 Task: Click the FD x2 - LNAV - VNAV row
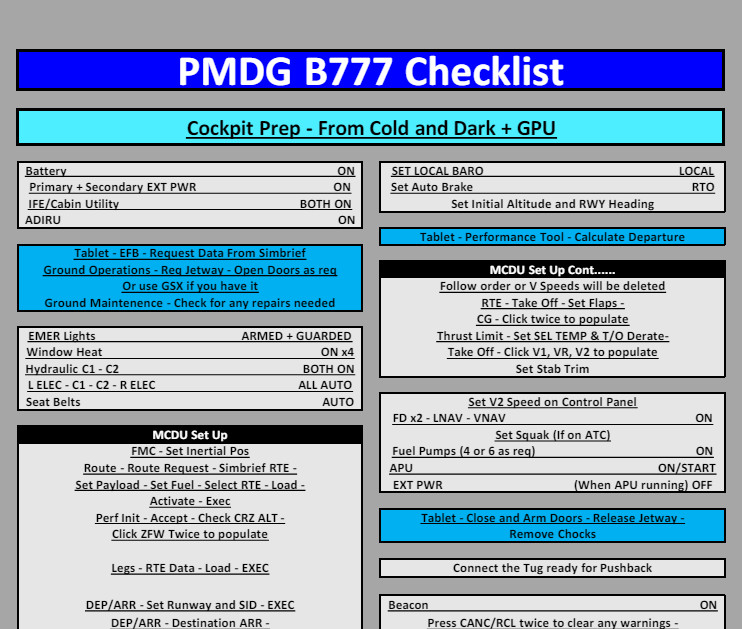pyautogui.click(x=552, y=418)
